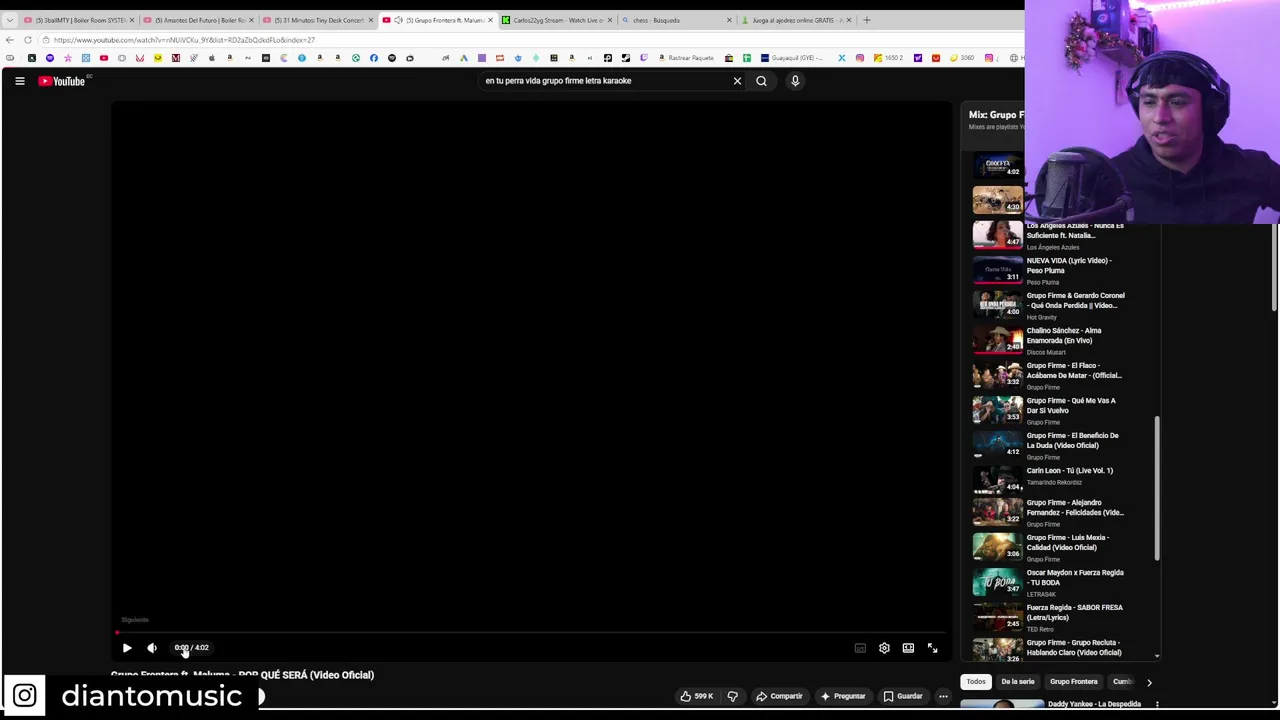
Task: Open a new browser tab with plus
Action: point(866,20)
